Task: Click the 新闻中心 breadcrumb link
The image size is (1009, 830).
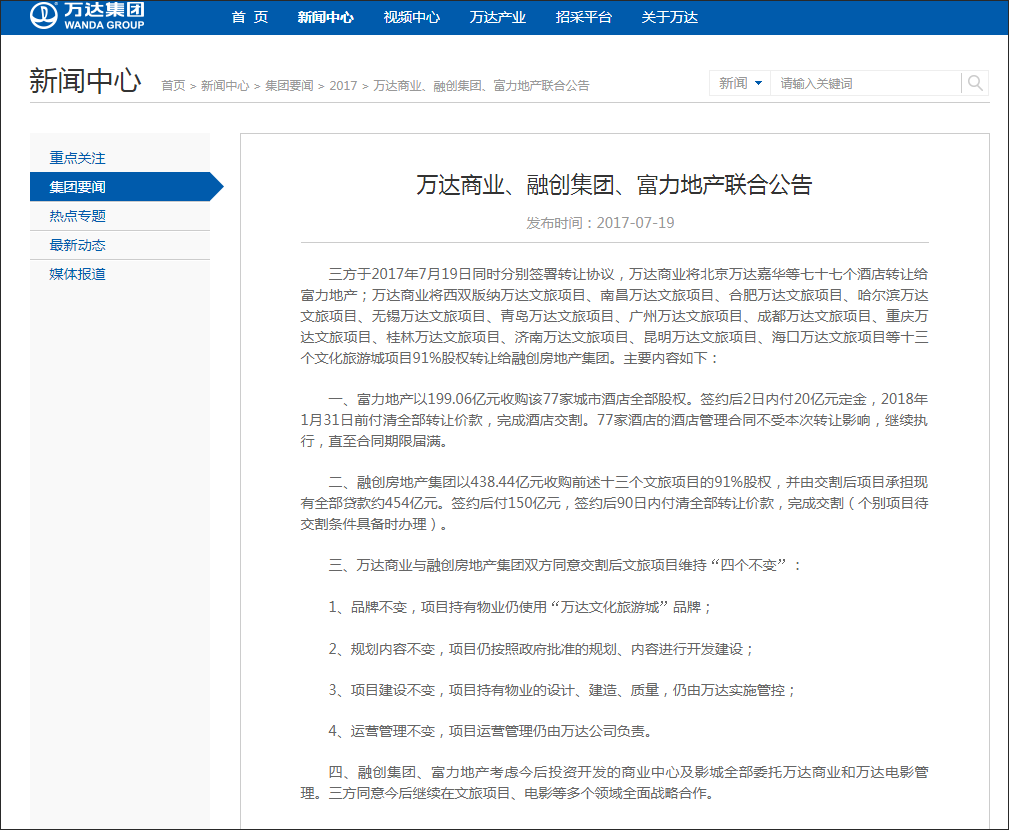Action: click(x=223, y=85)
